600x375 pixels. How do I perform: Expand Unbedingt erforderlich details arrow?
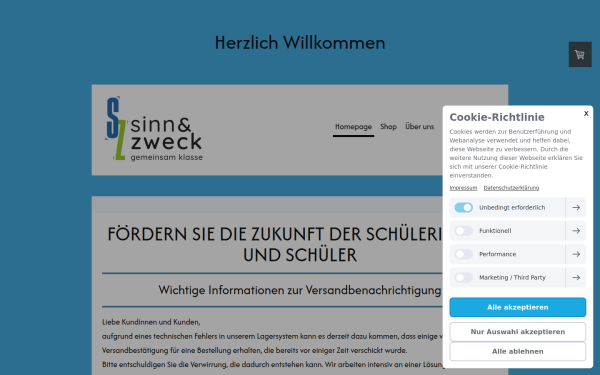click(576, 207)
